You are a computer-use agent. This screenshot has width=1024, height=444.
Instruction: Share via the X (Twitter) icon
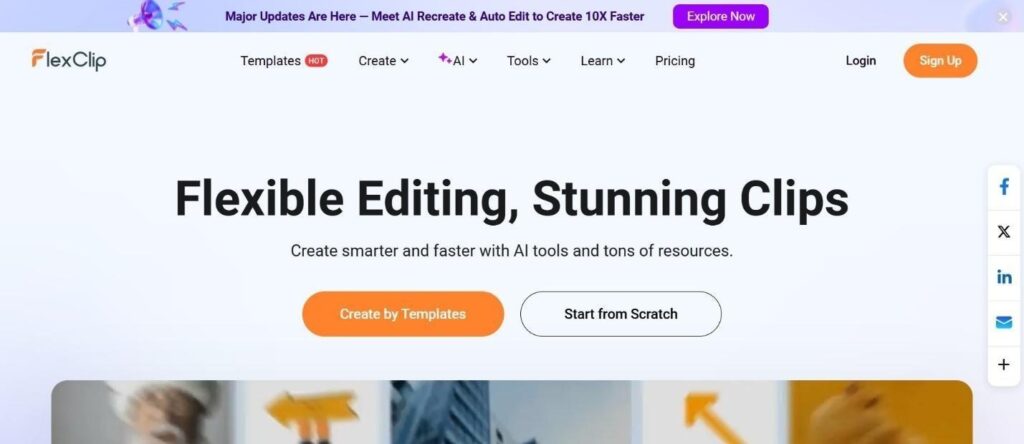point(1004,231)
